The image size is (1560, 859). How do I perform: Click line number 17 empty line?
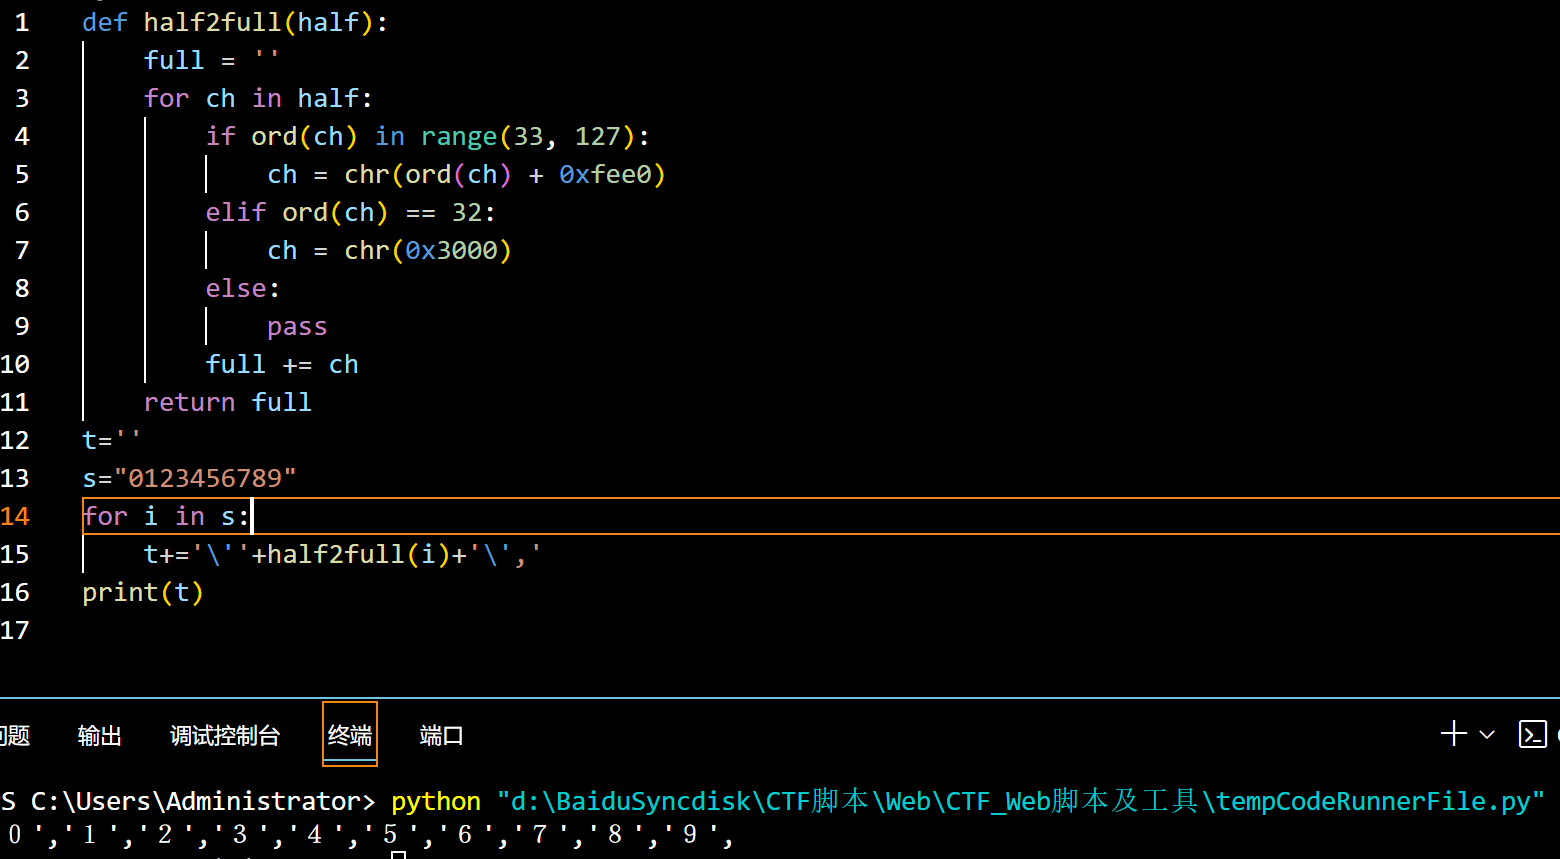pyautogui.click(x=15, y=630)
